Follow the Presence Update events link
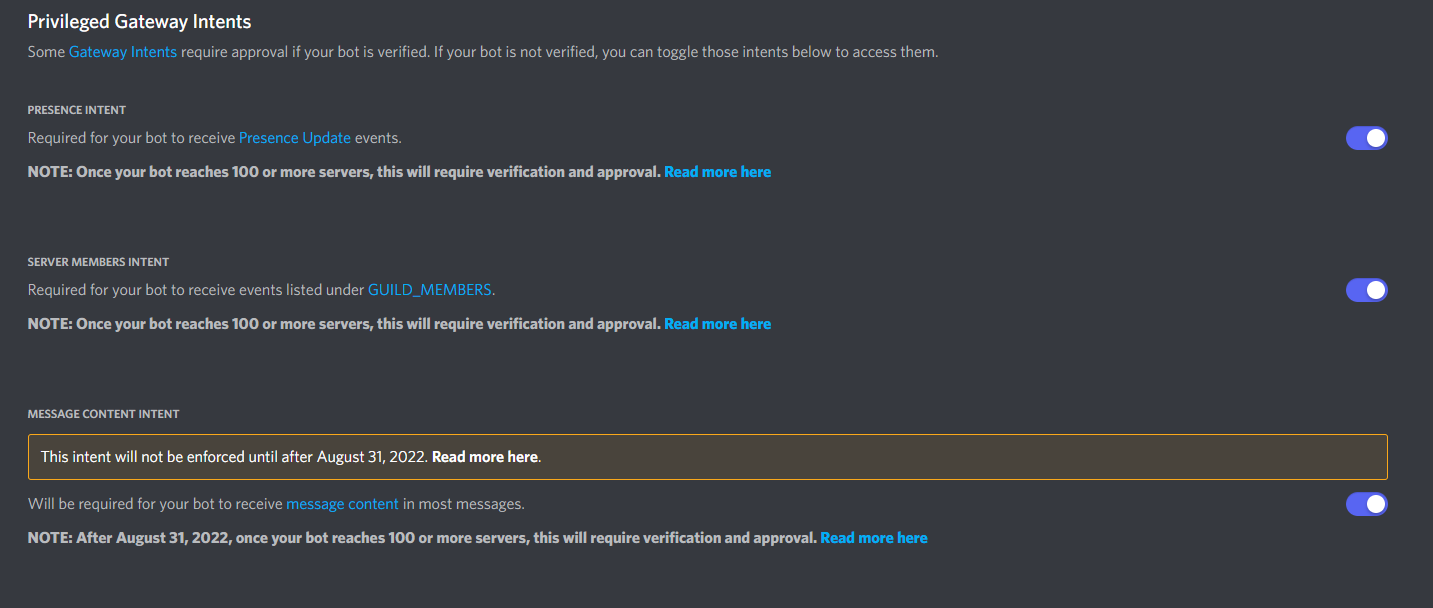 click(295, 138)
